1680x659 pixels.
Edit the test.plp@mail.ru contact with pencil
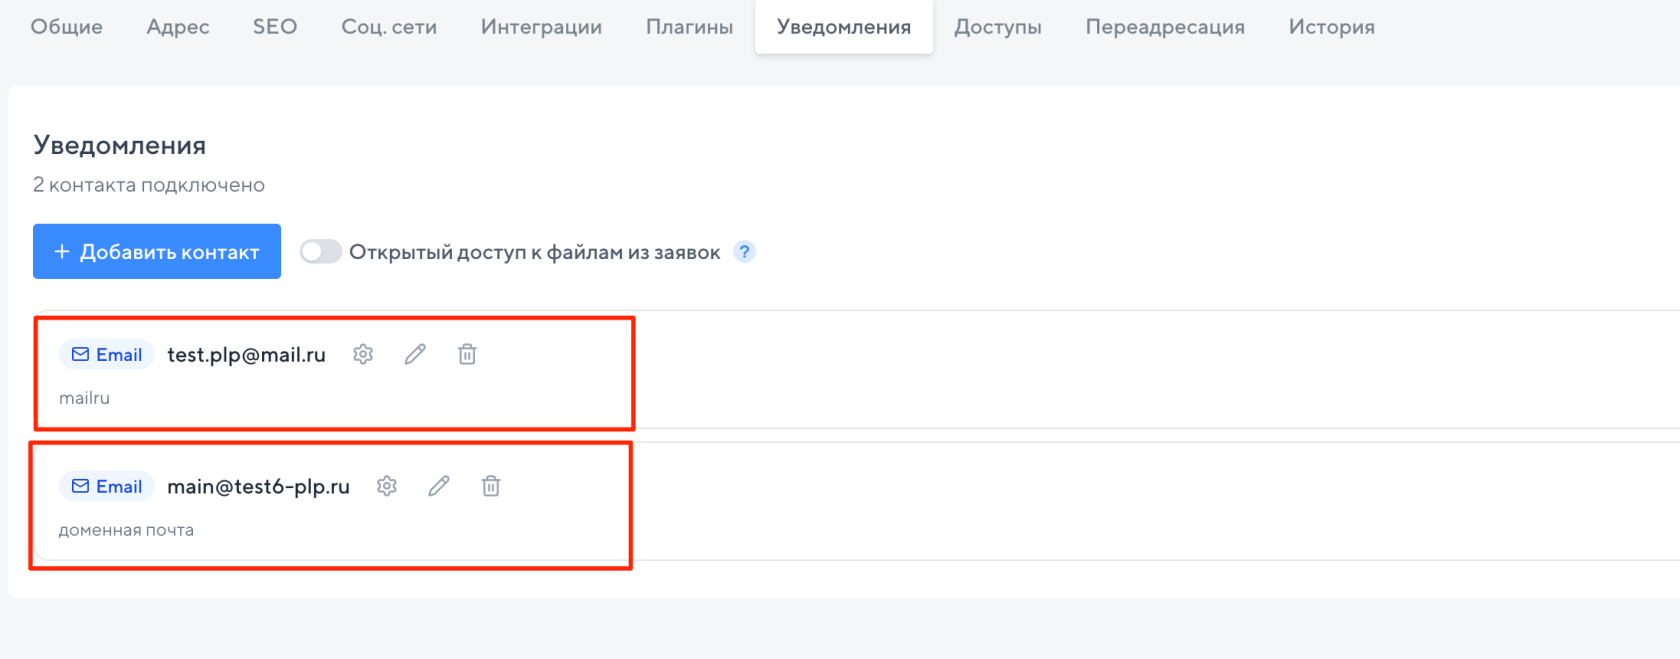click(x=415, y=354)
